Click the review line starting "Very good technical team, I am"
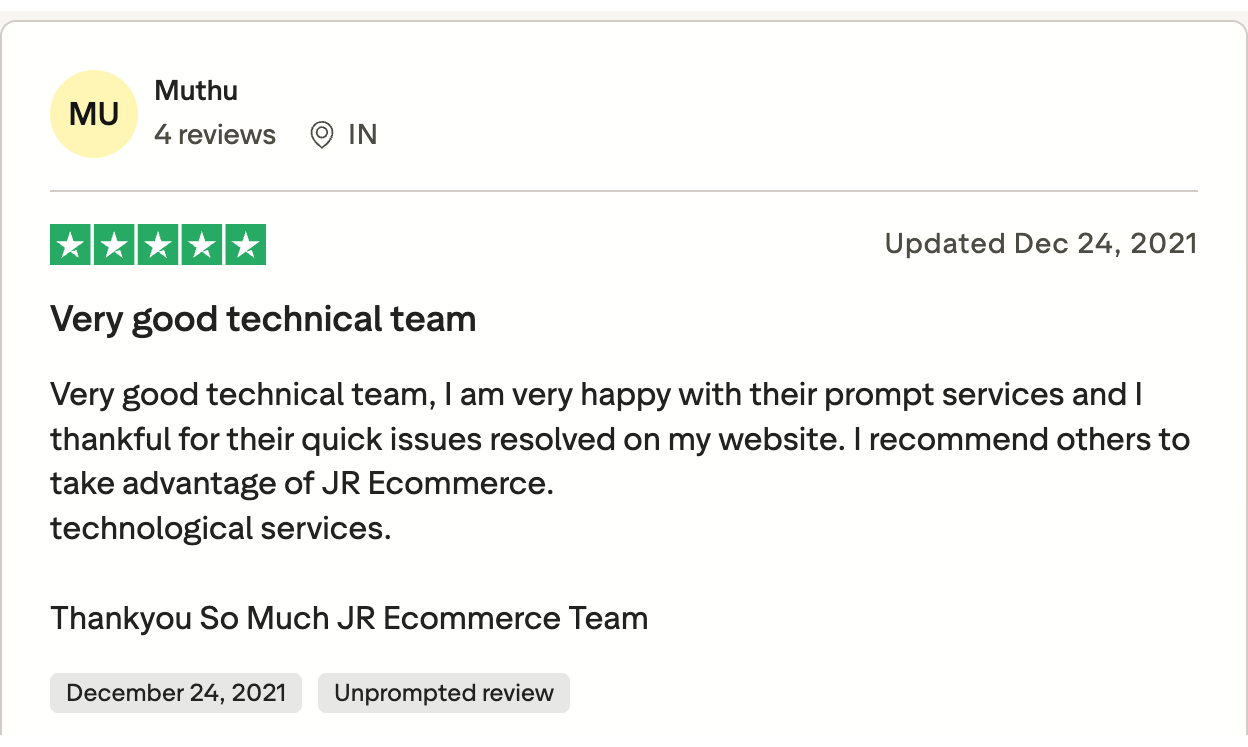This screenshot has width=1248, height=747. pyautogui.click(x=596, y=395)
